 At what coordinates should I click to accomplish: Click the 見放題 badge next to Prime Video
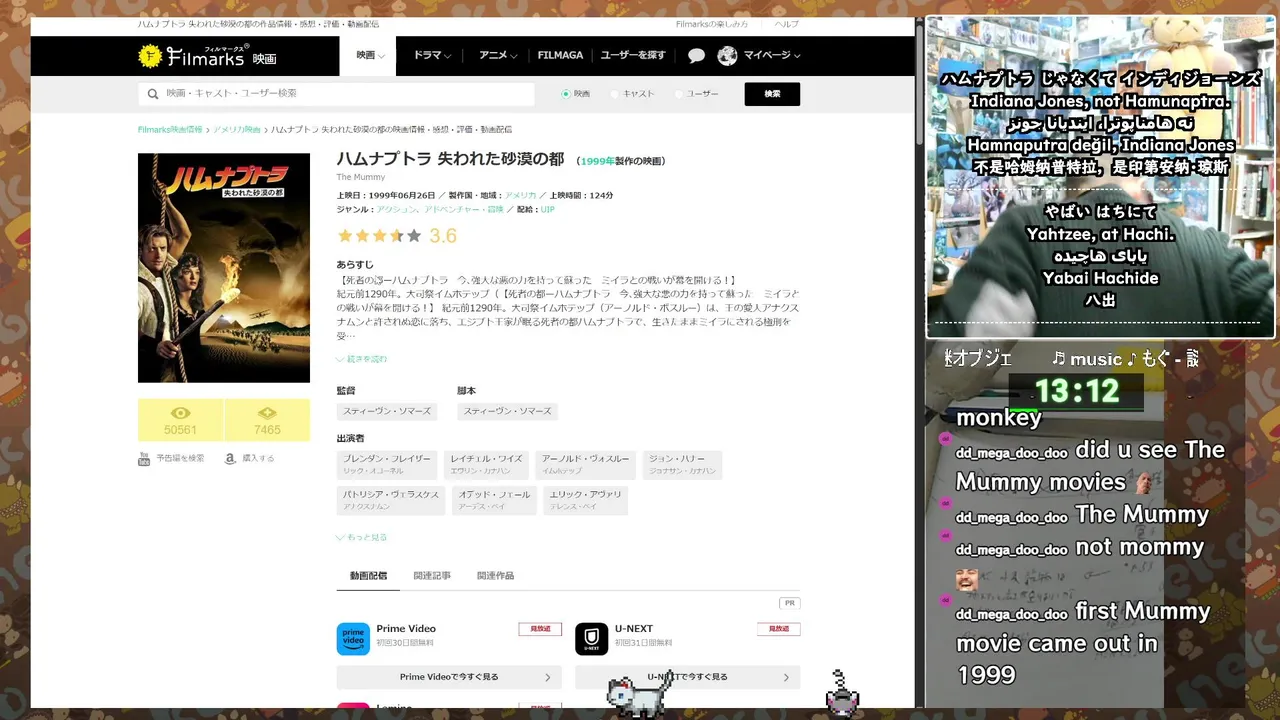pos(540,629)
